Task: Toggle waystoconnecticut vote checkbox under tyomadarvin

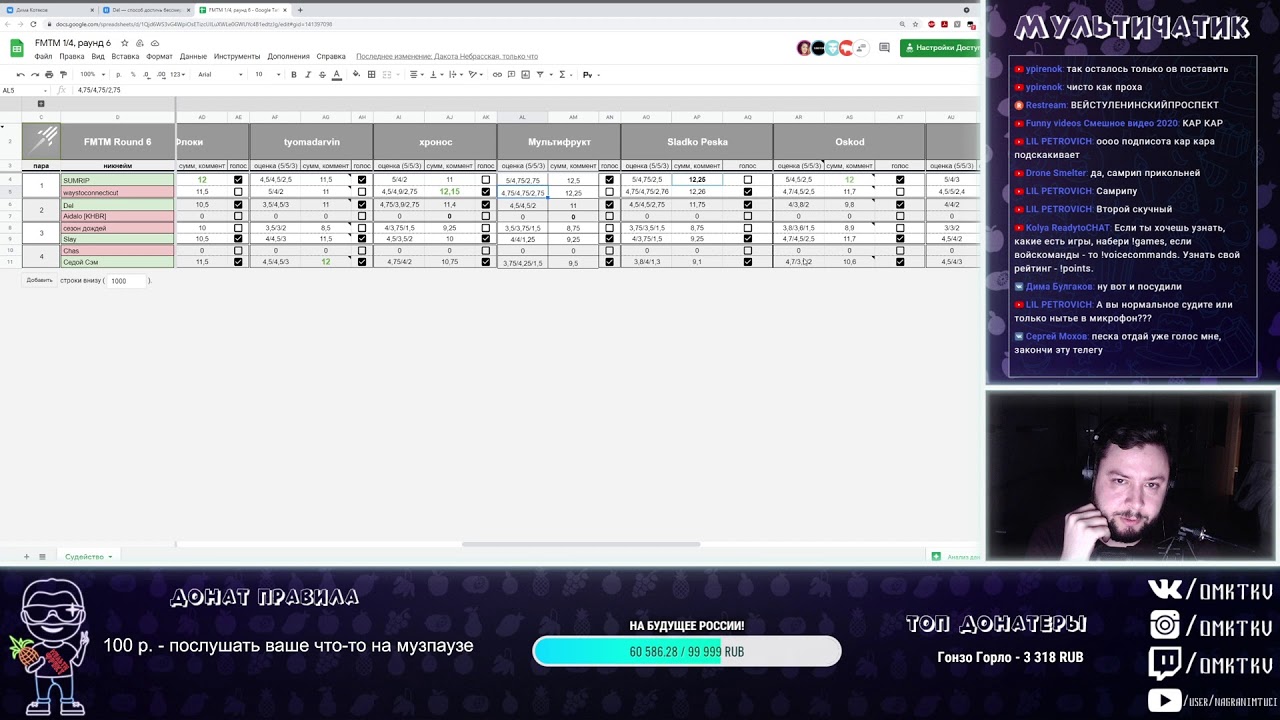Action: [x=362, y=191]
